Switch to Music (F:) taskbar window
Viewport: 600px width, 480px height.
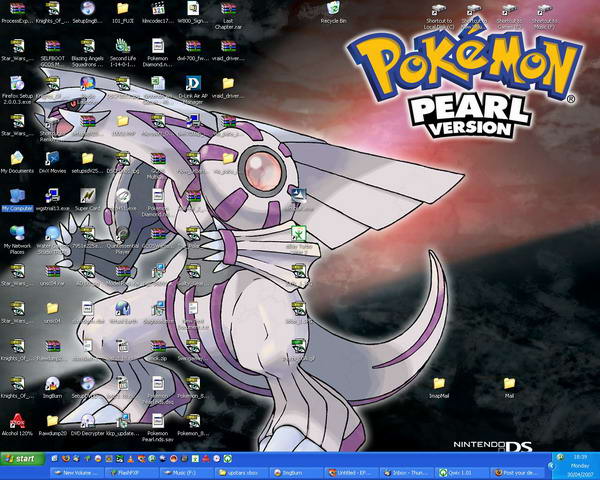(187, 473)
